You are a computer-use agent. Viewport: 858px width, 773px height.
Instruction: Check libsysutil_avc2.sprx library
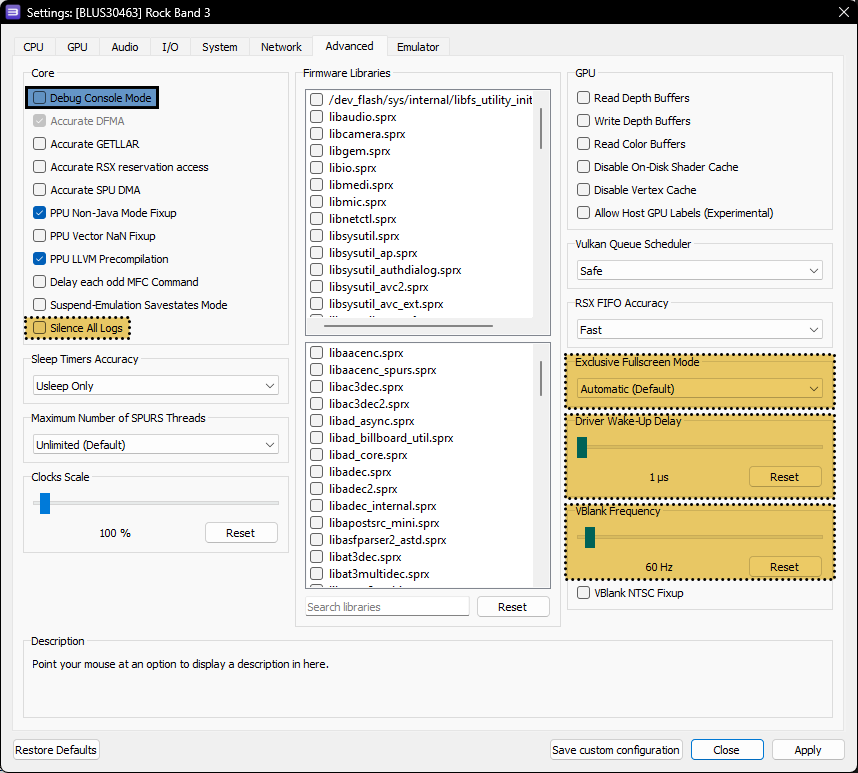[x=316, y=287]
